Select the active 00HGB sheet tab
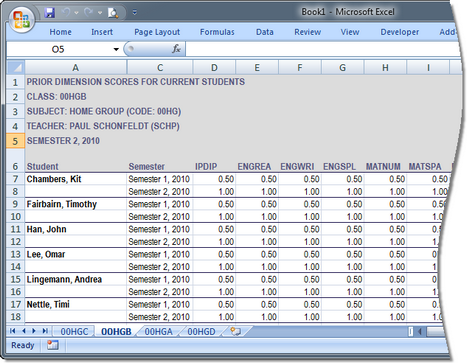 pyautogui.click(x=116, y=332)
